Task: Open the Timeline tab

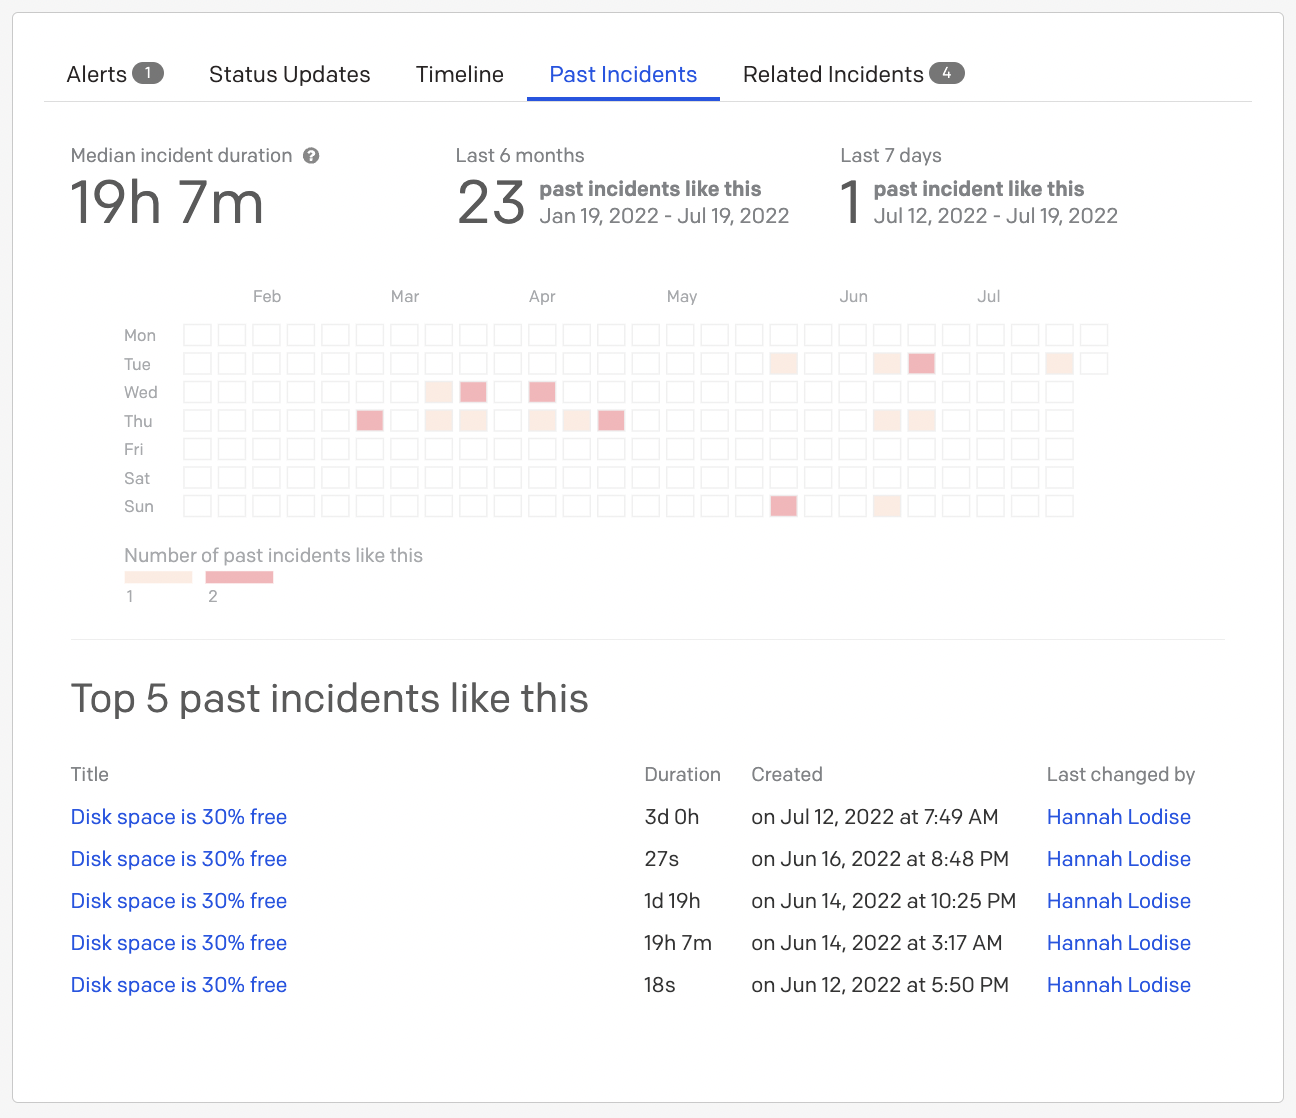Action: pos(459,74)
